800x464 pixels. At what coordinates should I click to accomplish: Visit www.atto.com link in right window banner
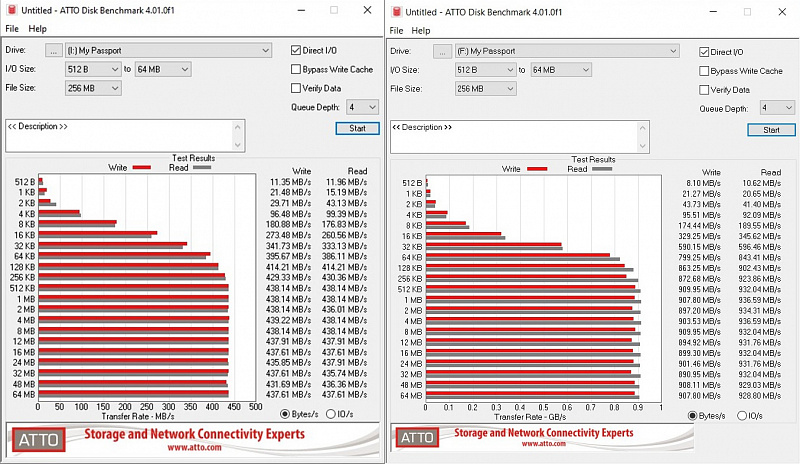click(543, 444)
